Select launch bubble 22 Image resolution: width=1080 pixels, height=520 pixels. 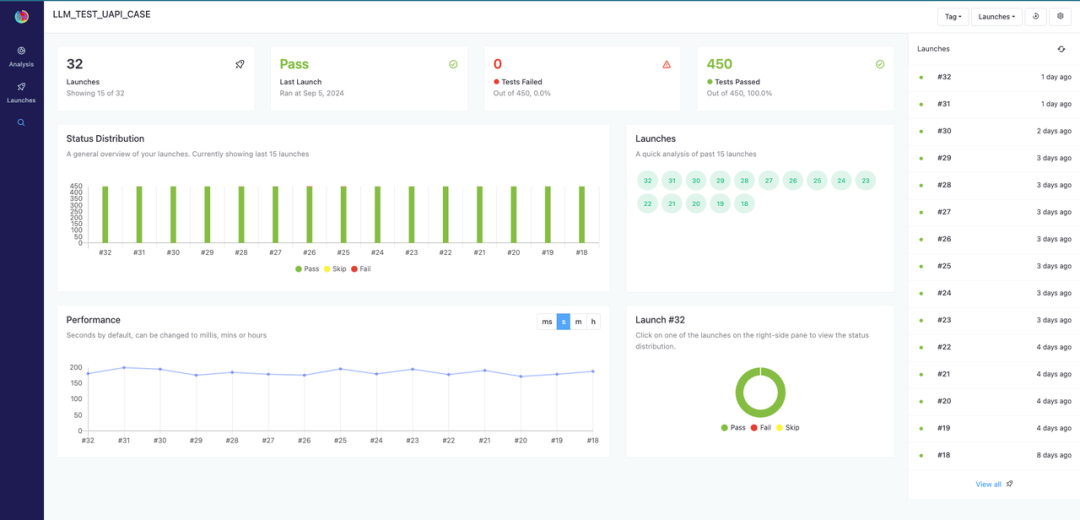click(647, 203)
